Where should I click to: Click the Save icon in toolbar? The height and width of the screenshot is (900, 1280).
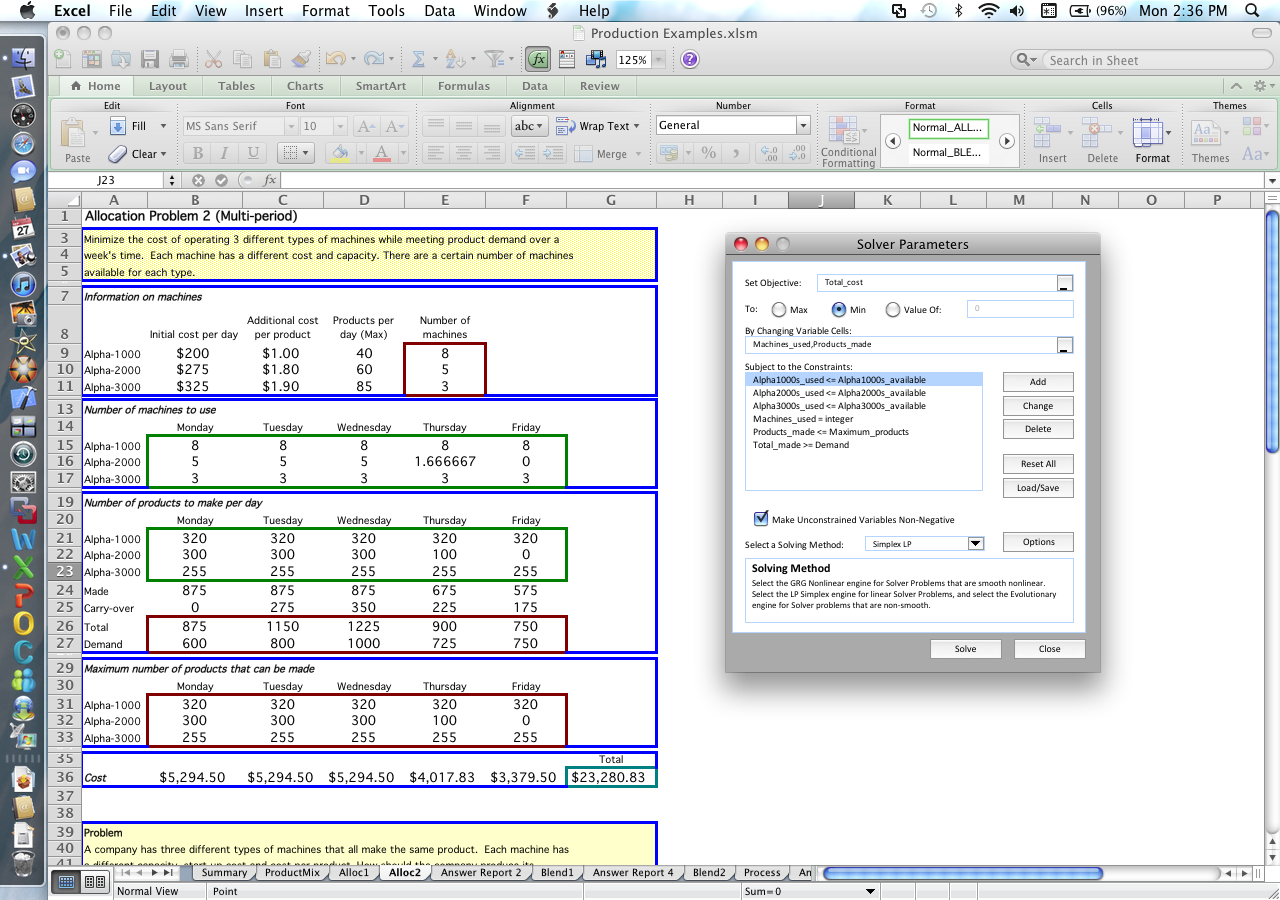[150, 60]
